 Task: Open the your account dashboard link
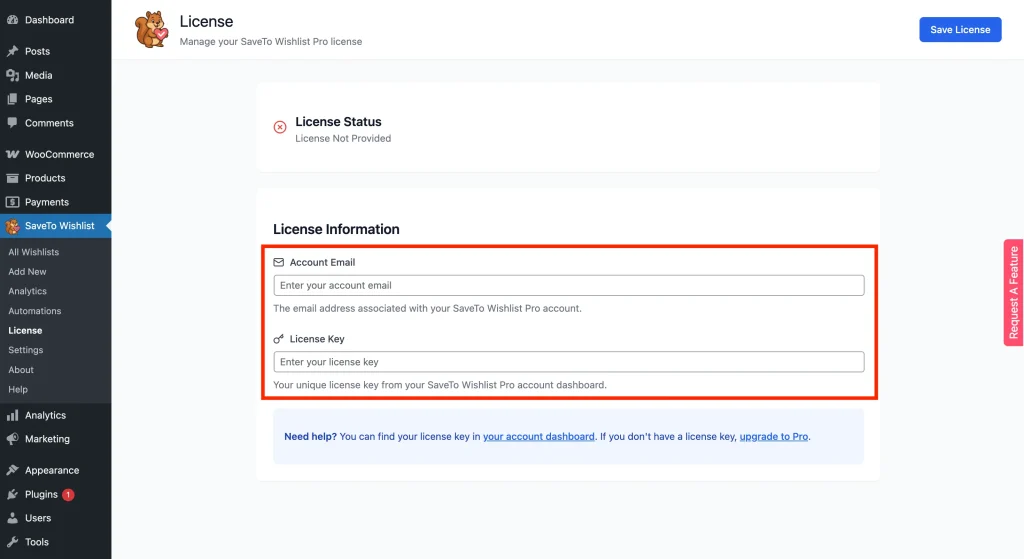click(539, 436)
